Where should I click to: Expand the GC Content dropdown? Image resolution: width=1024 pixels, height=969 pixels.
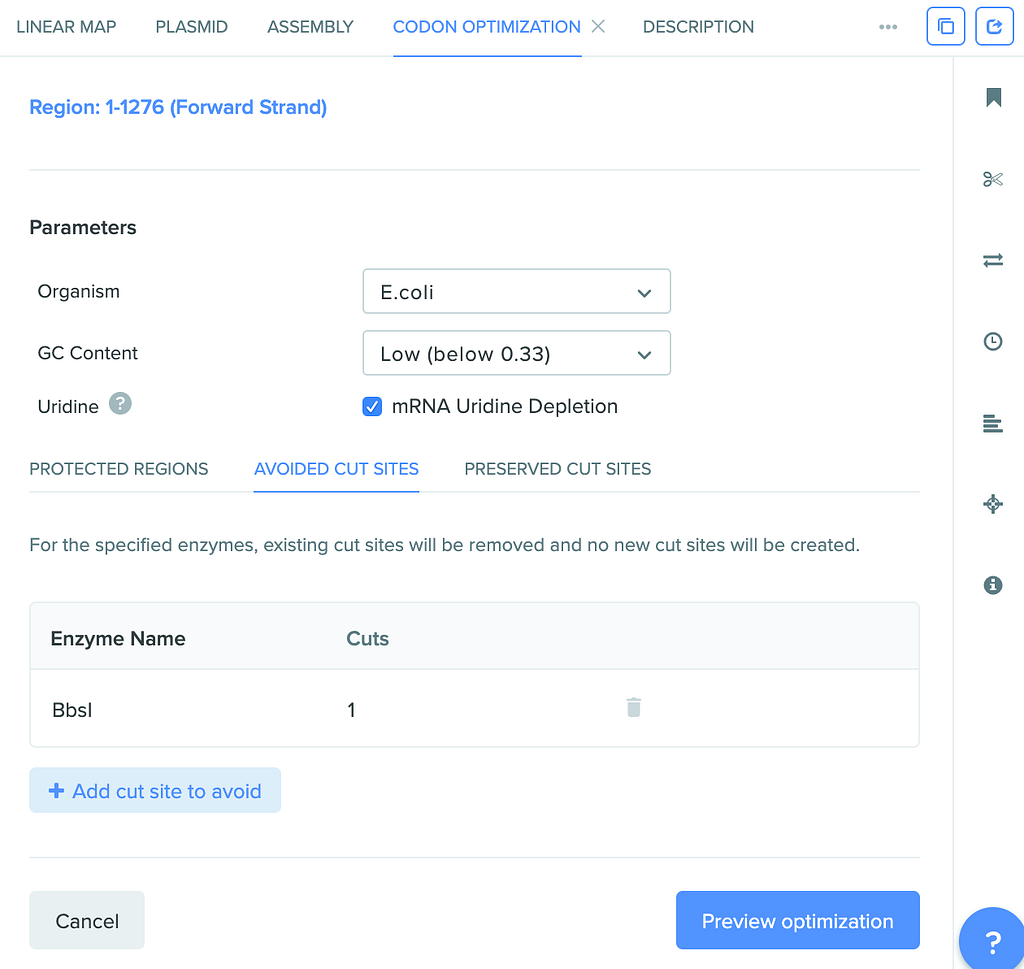click(x=516, y=354)
